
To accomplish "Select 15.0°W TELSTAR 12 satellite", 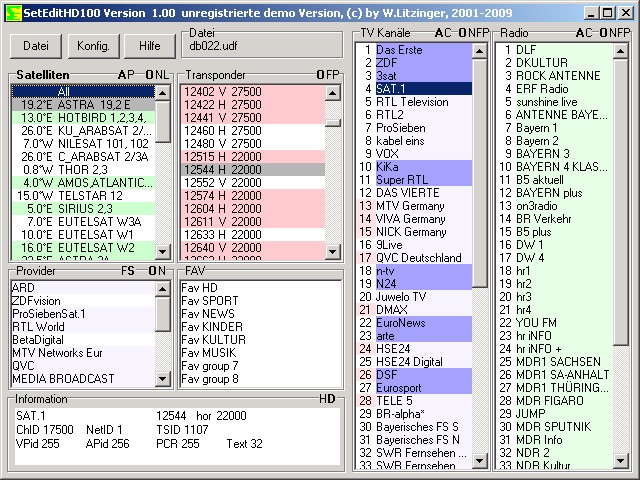I will click(x=83, y=196).
